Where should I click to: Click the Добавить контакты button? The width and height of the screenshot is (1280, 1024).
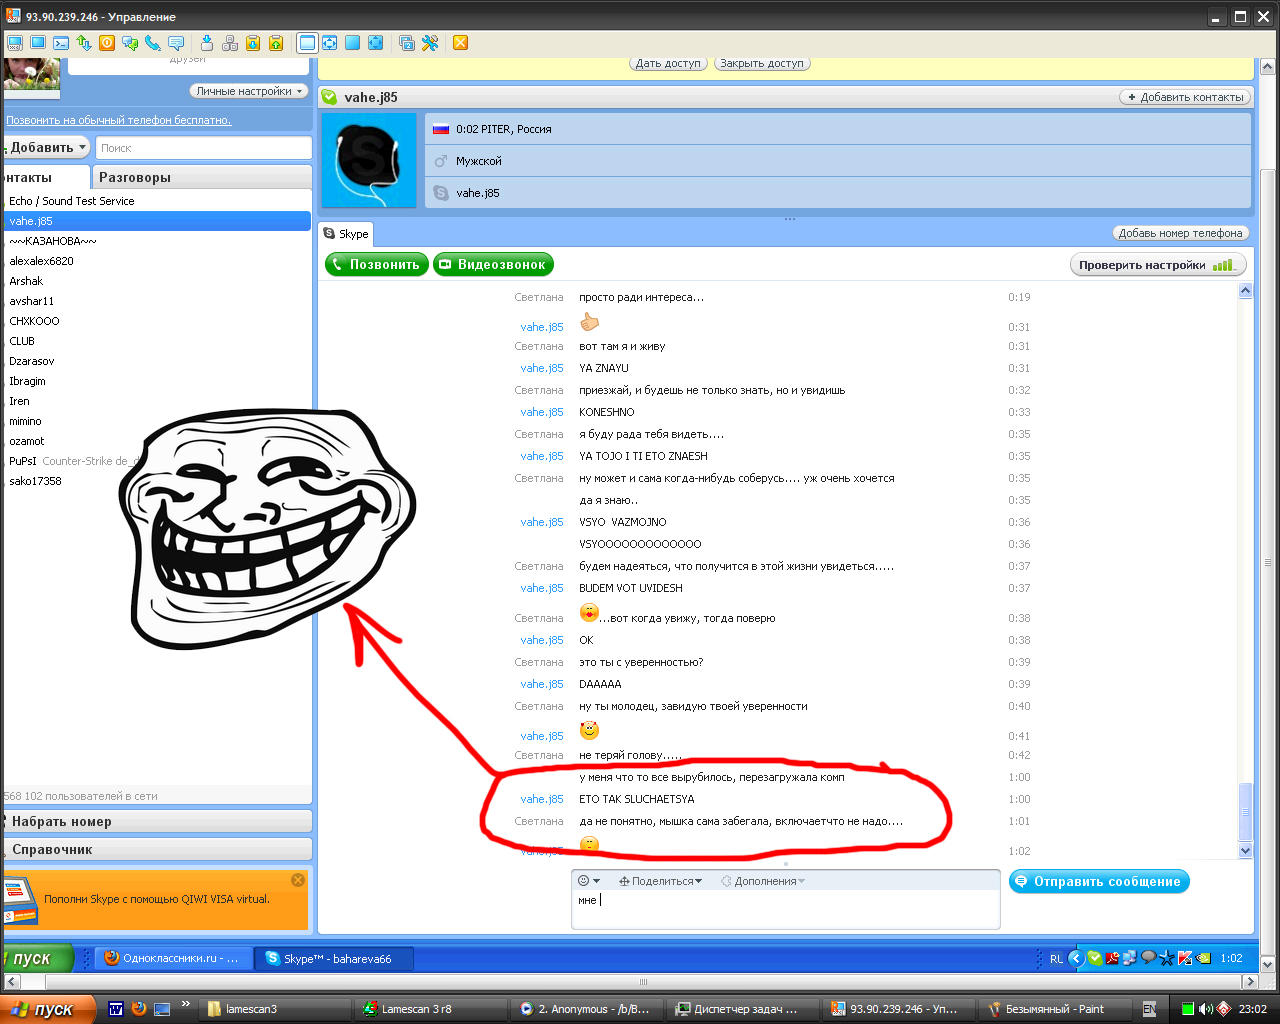click(x=1185, y=97)
